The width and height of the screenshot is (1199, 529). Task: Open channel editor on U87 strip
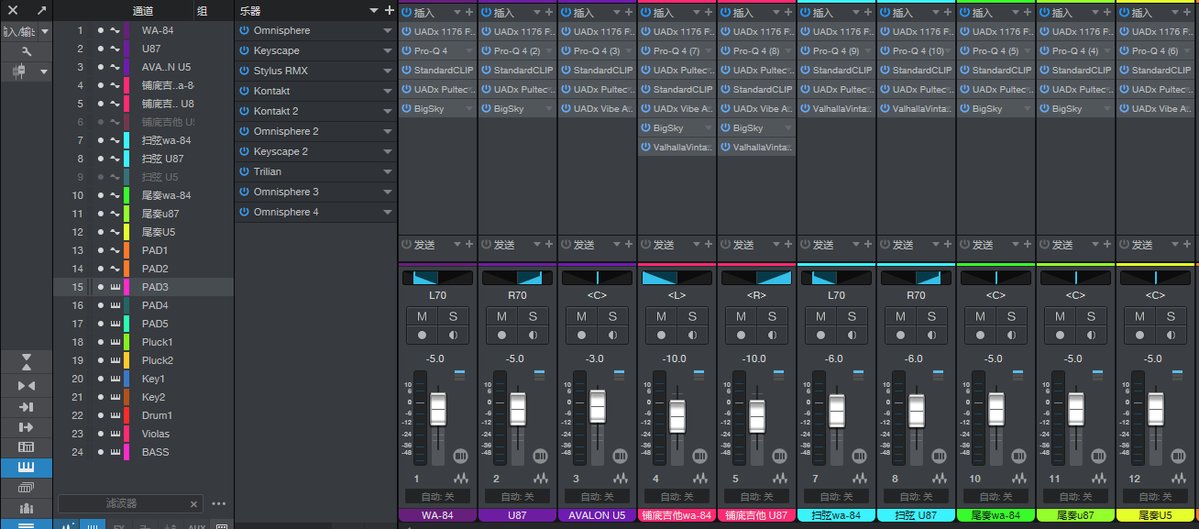point(540,456)
